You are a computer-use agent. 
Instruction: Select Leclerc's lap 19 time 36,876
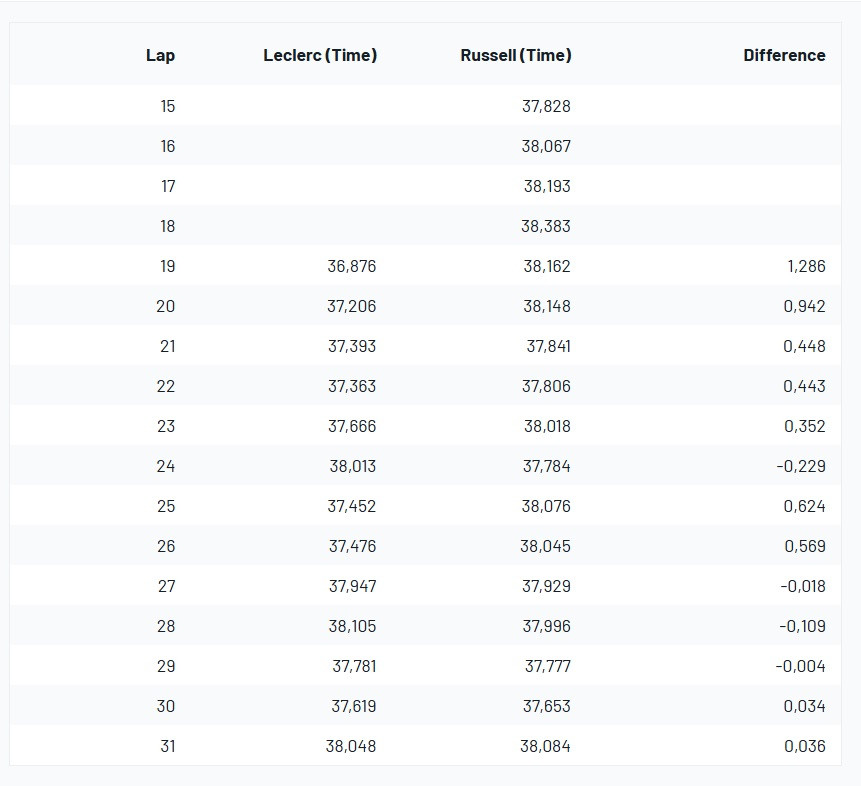(352, 266)
